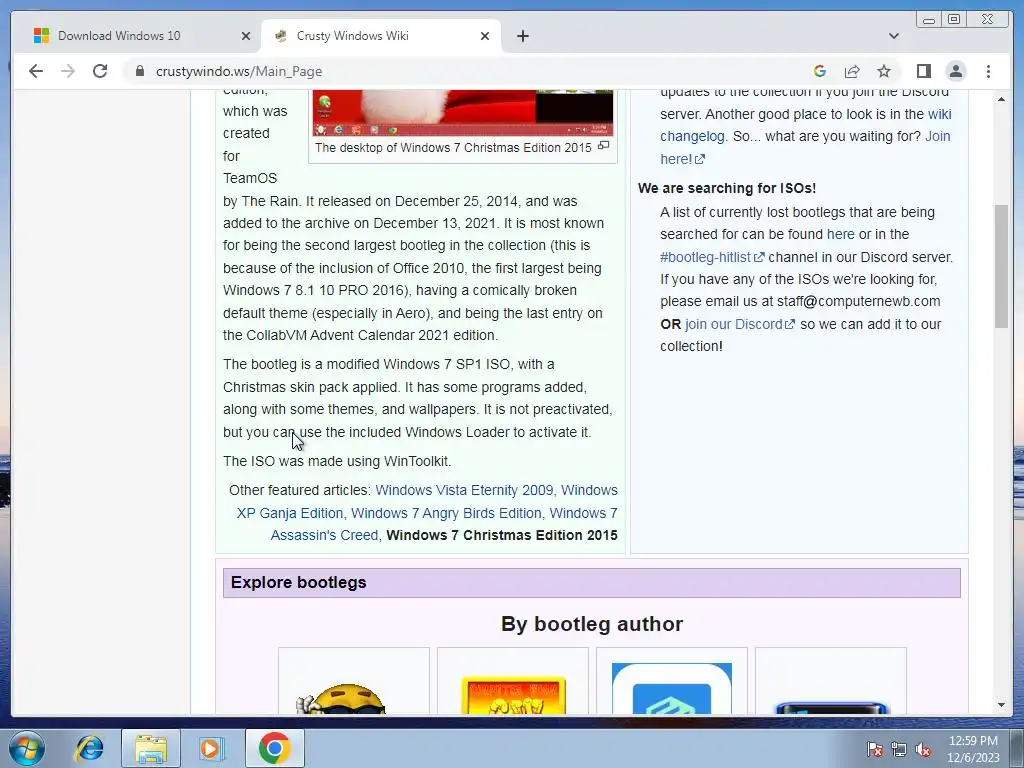Open Windows Explorer from taskbar
Viewport: 1024px width, 768px height.
coord(151,748)
